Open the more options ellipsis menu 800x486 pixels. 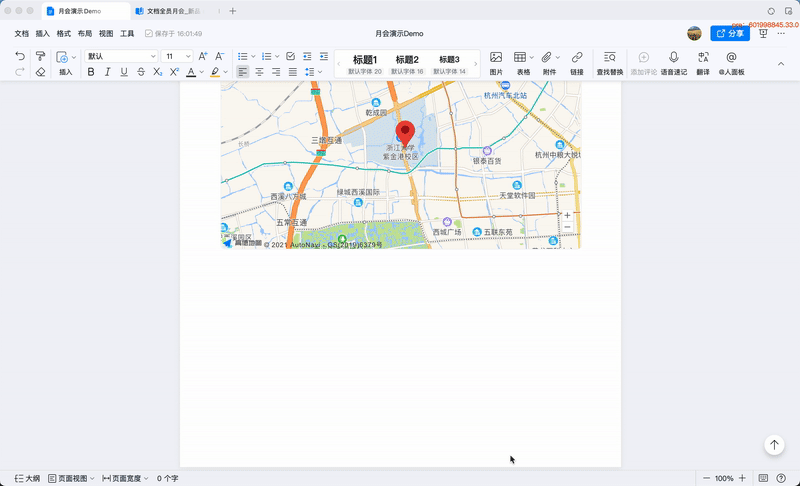[781, 33]
